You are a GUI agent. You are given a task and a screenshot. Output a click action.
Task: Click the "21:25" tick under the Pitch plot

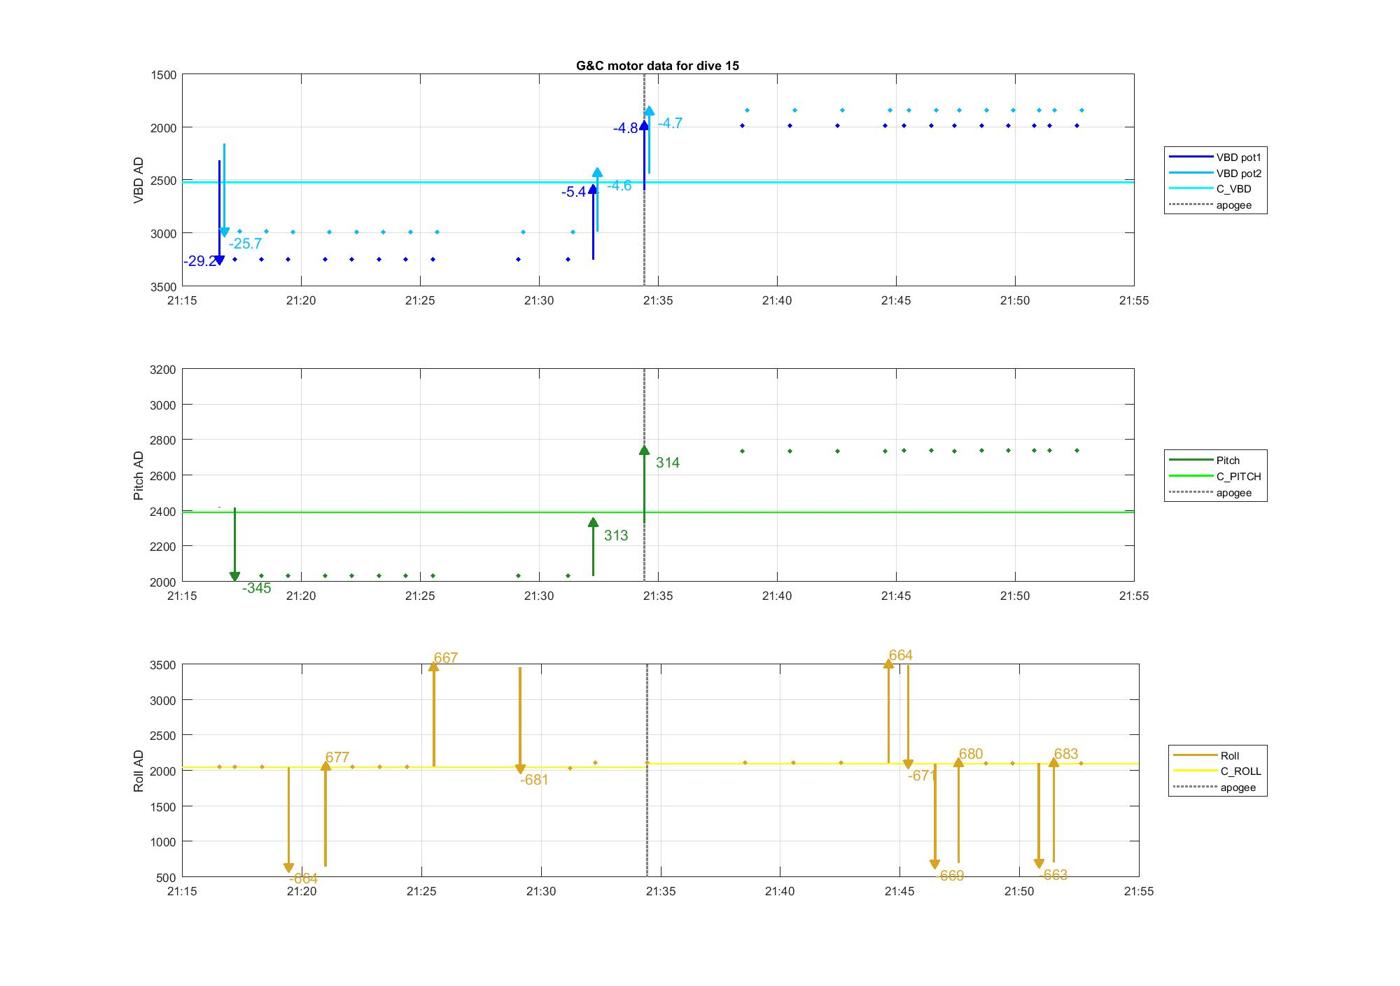coord(420,596)
